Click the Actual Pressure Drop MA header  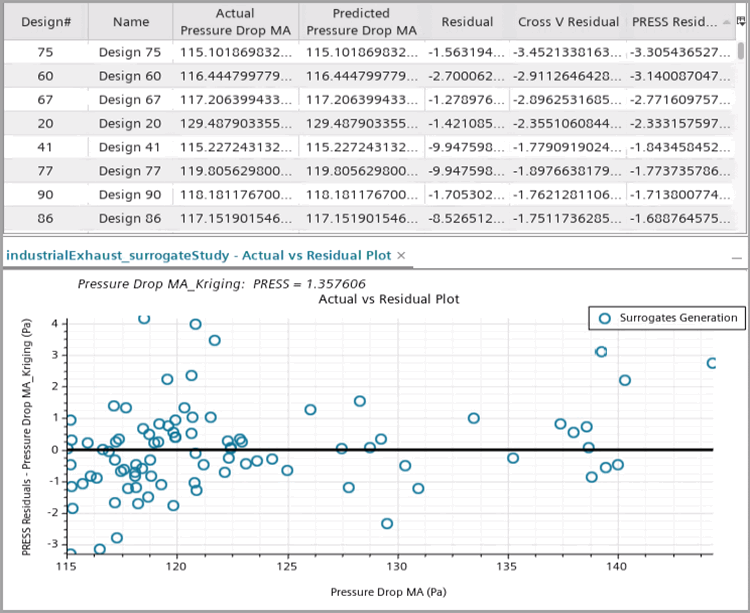click(x=235, y=21)
